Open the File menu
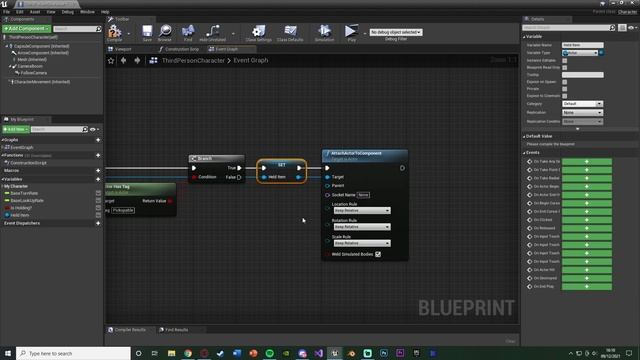Image resolution: width=640 pixels, height=360 pixels. pyautogui.click(x=7, y=12)
